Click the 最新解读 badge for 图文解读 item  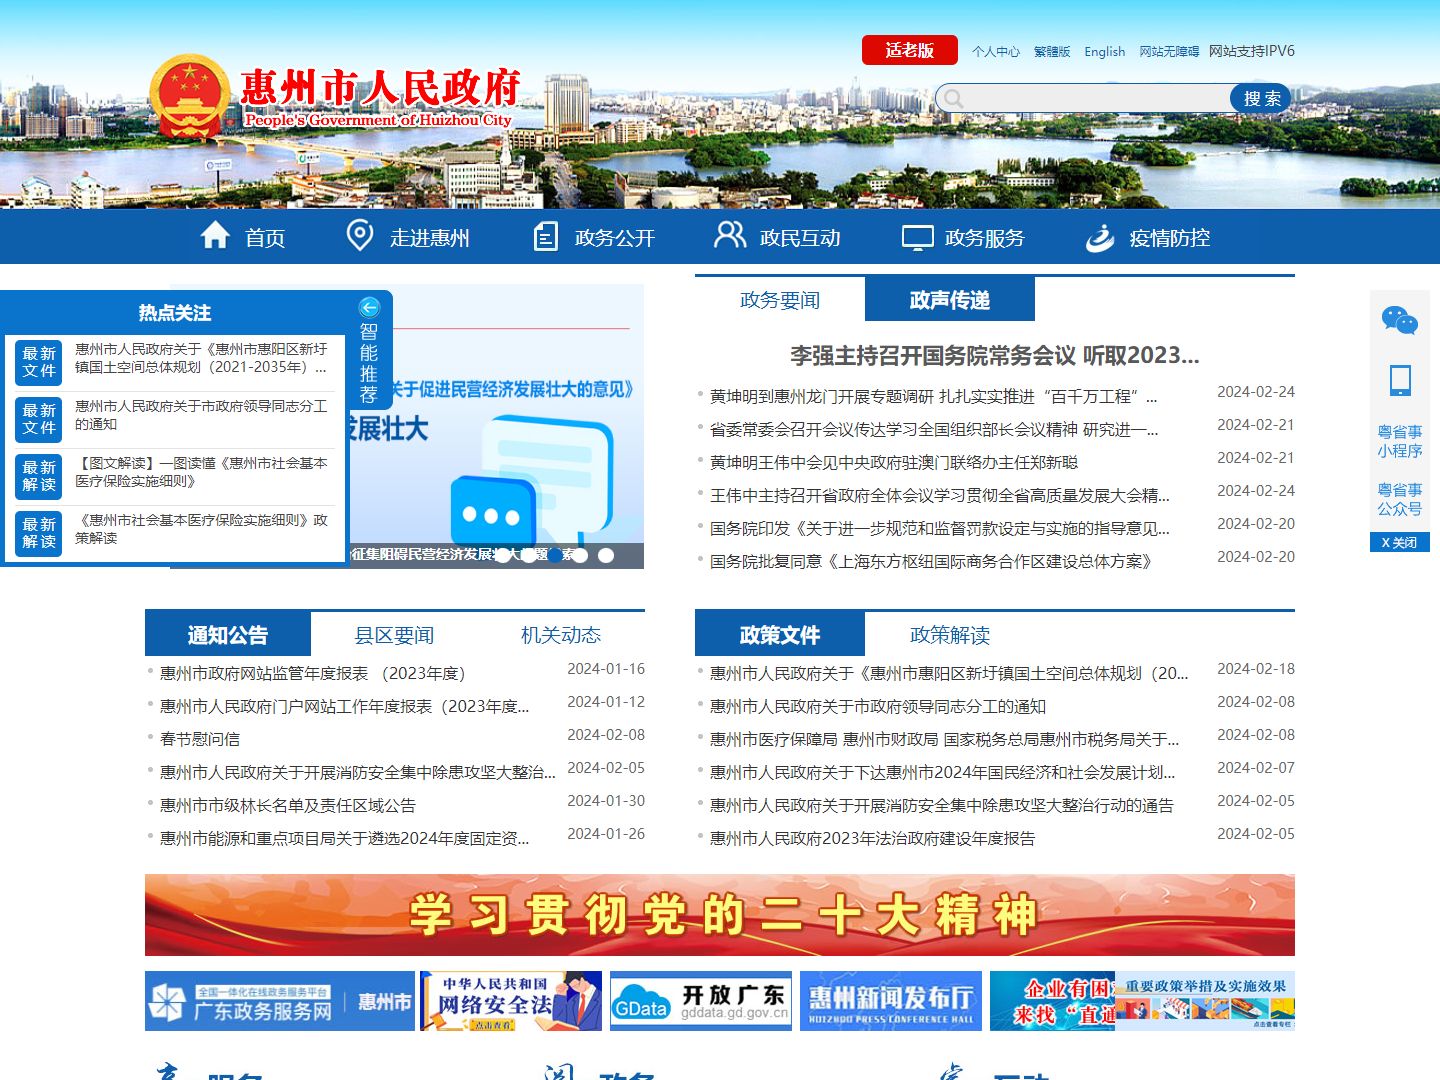click(39, 476)
